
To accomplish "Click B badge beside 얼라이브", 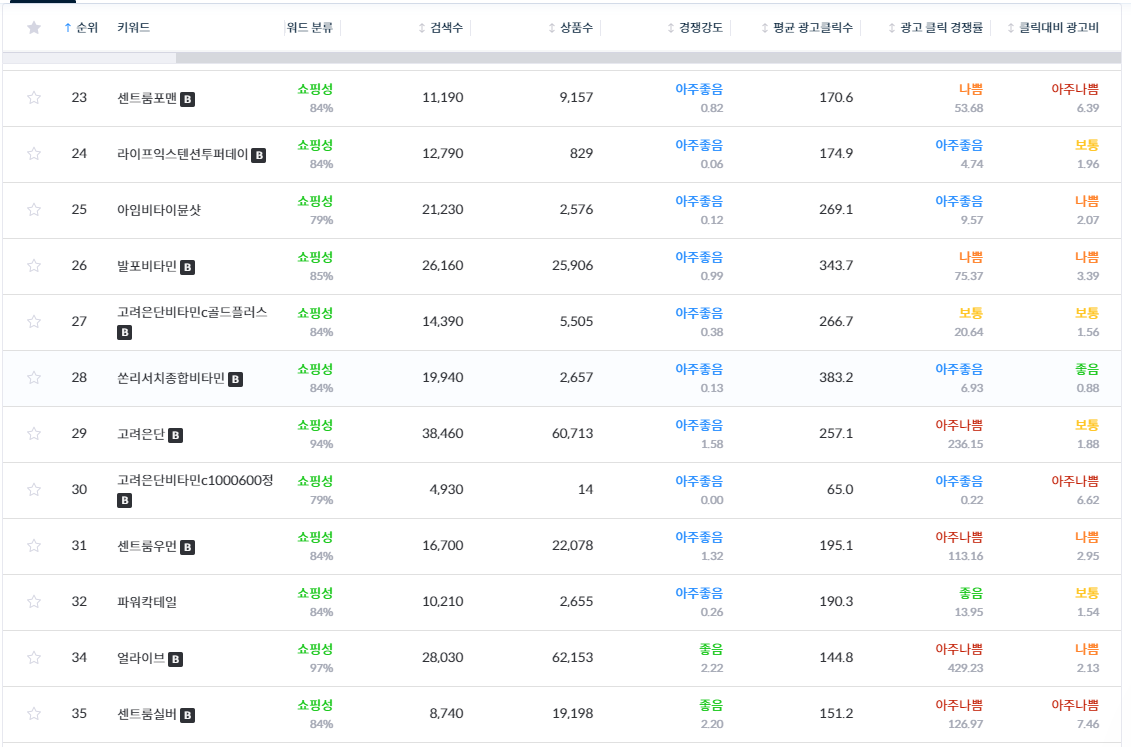I will coord(175,659).
